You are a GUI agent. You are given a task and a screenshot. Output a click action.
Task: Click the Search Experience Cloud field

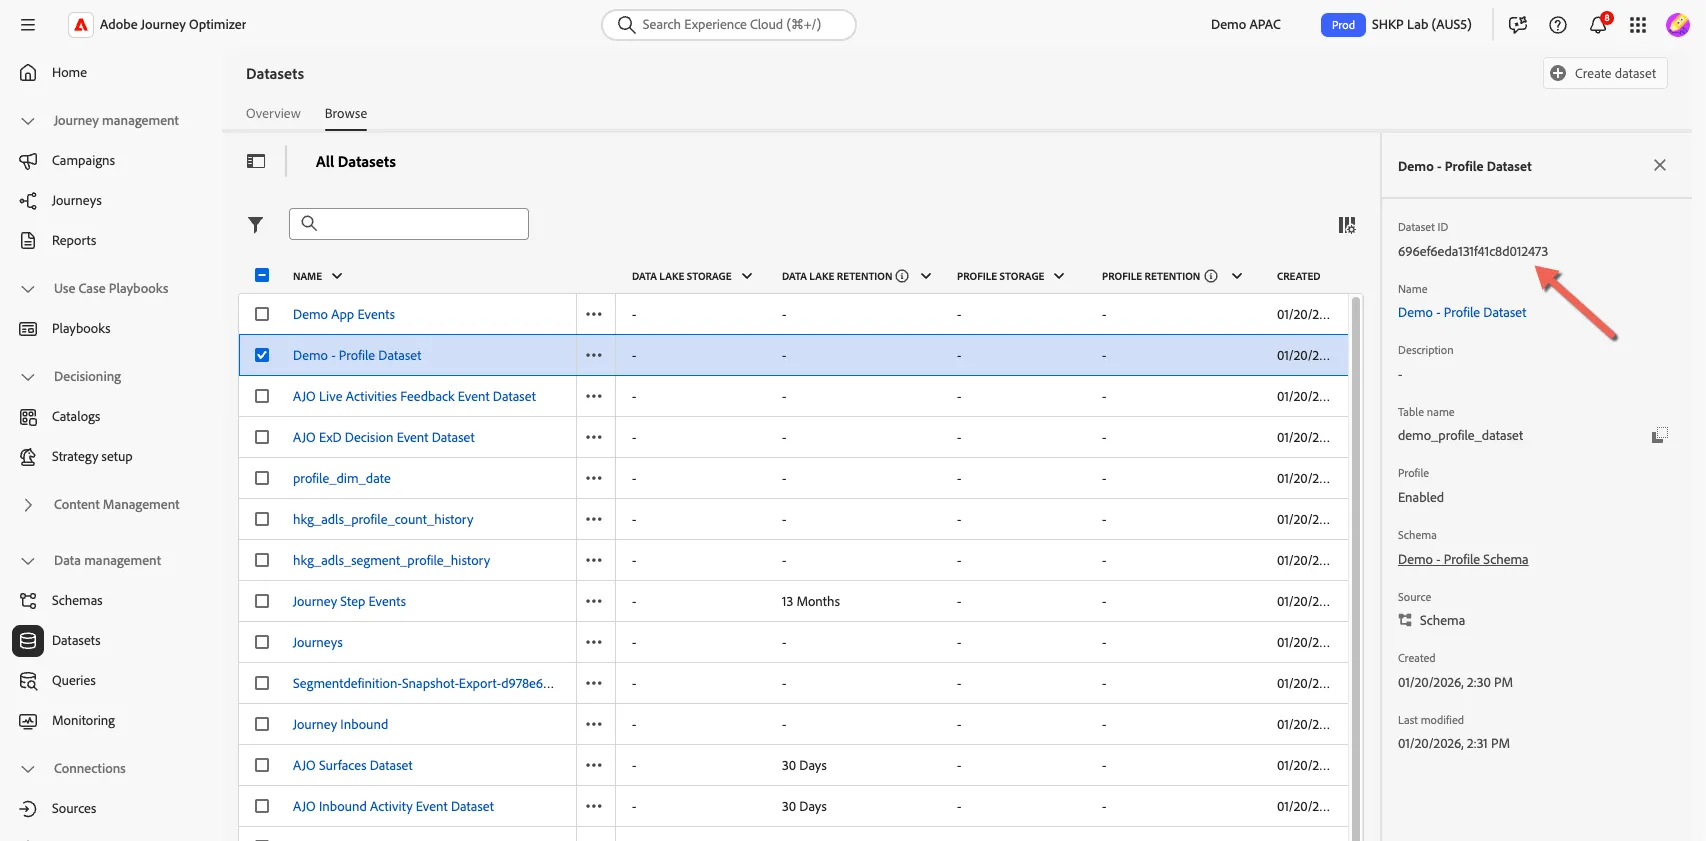729,25
